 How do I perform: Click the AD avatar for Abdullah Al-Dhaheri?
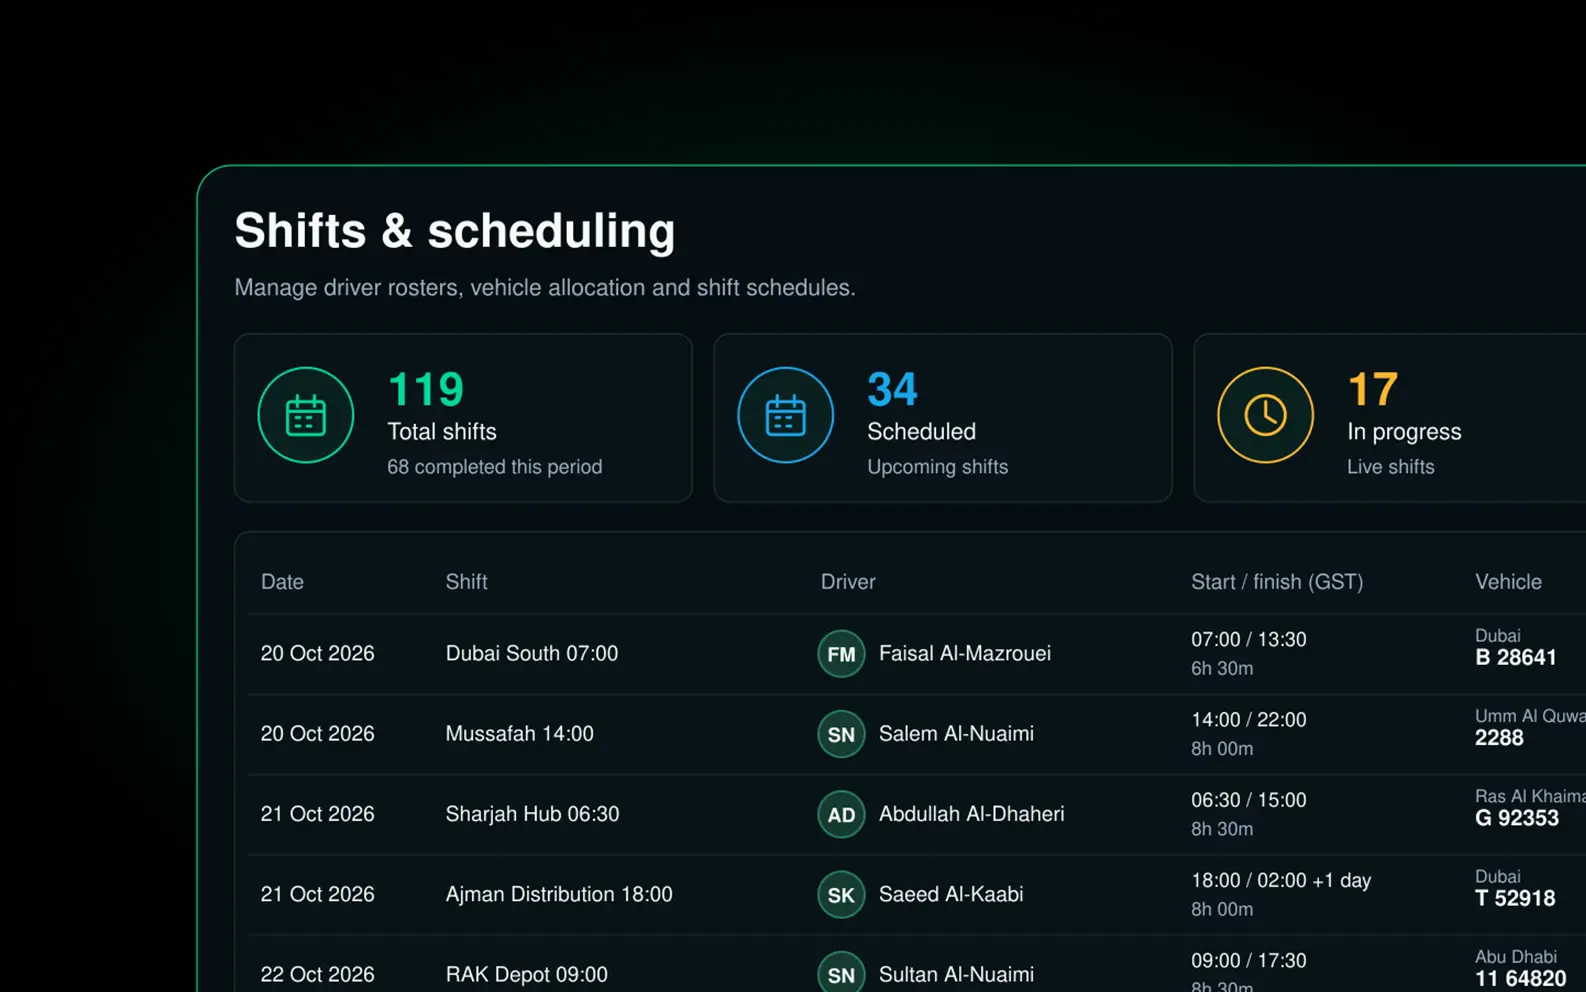tap(841, 814)
